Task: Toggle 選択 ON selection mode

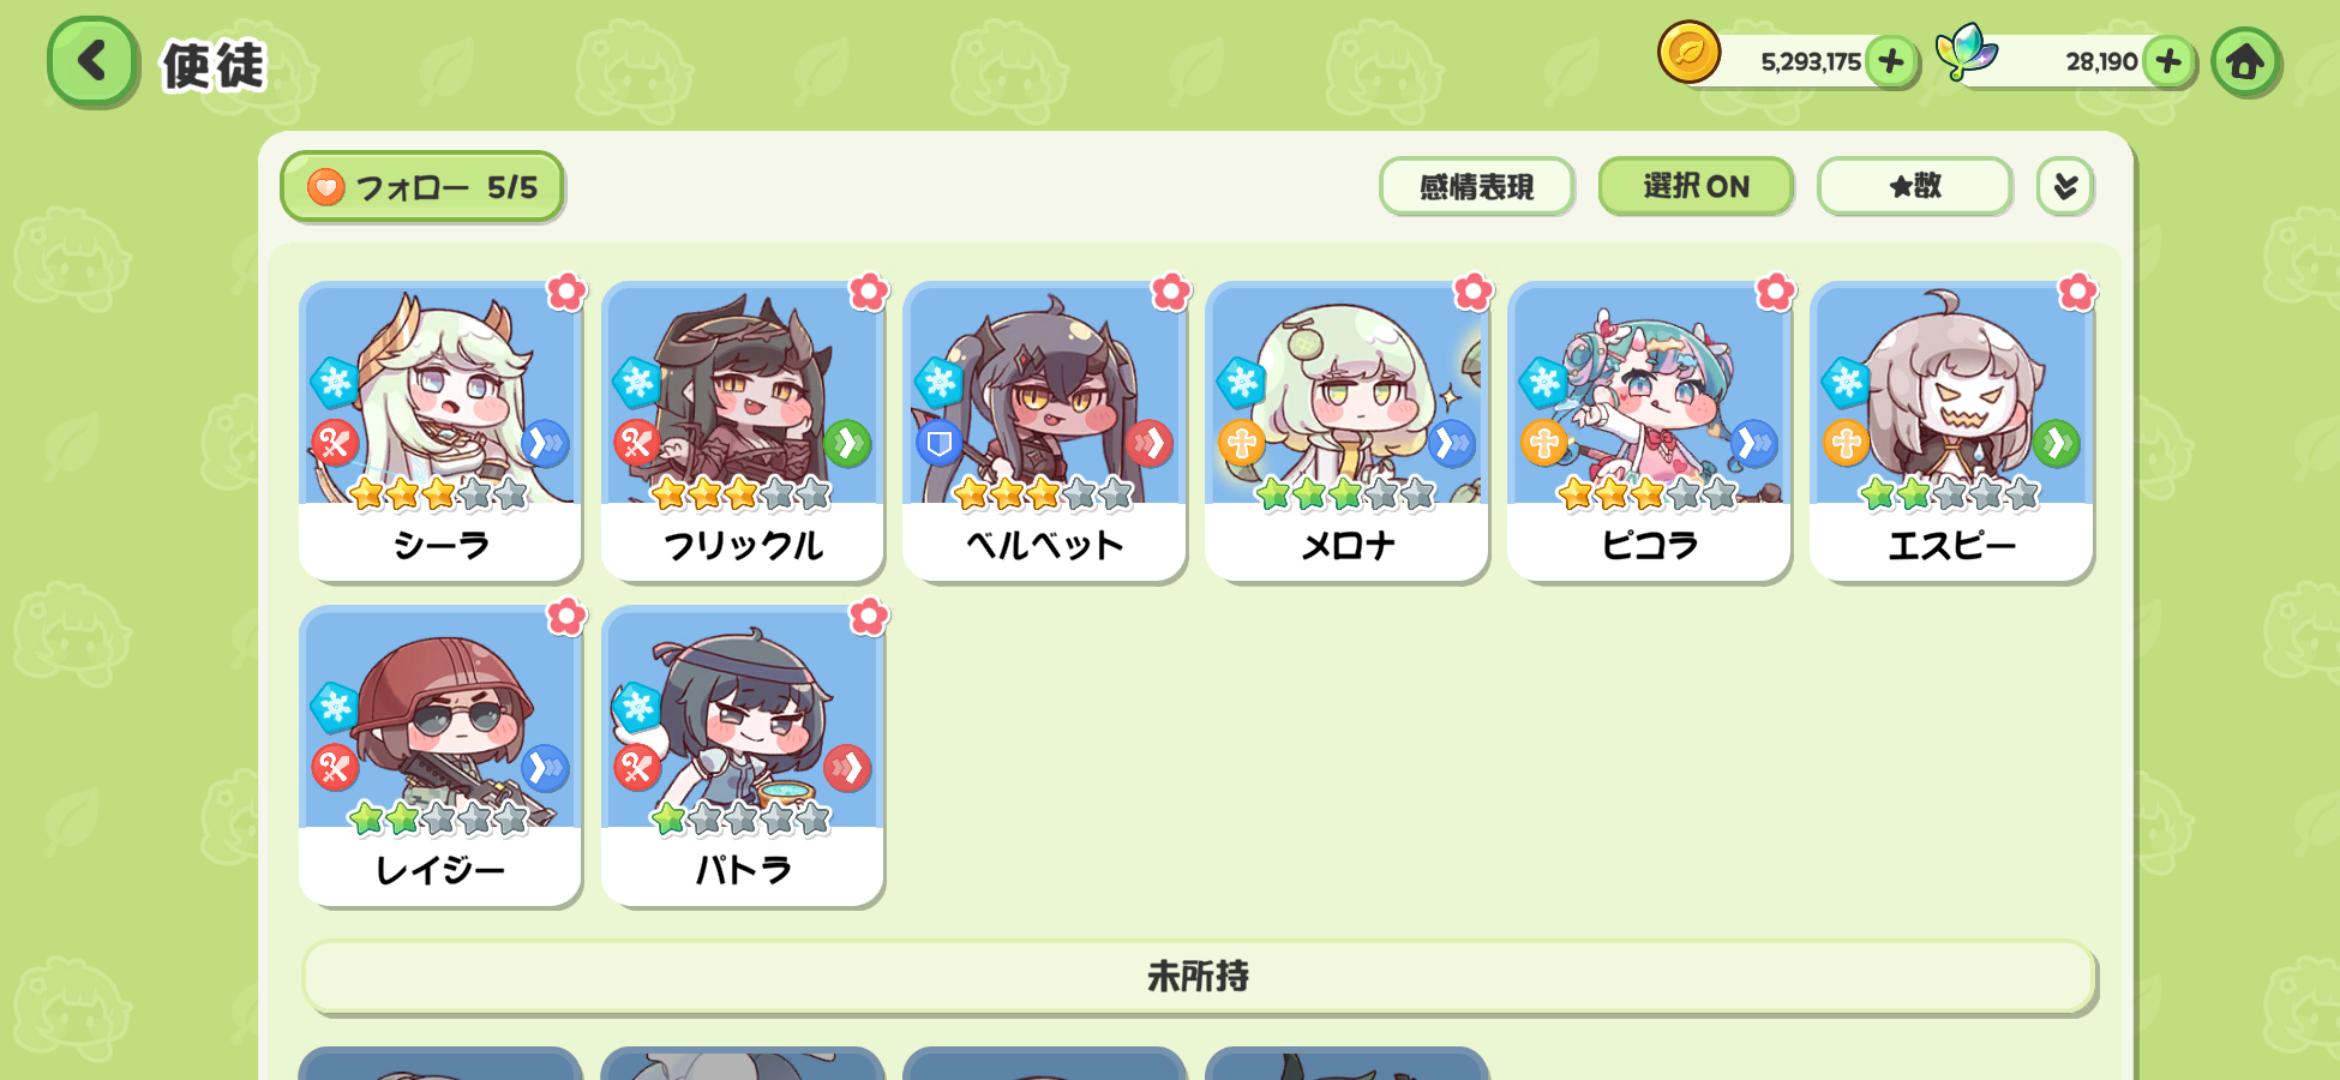Action: point(1695,186)
